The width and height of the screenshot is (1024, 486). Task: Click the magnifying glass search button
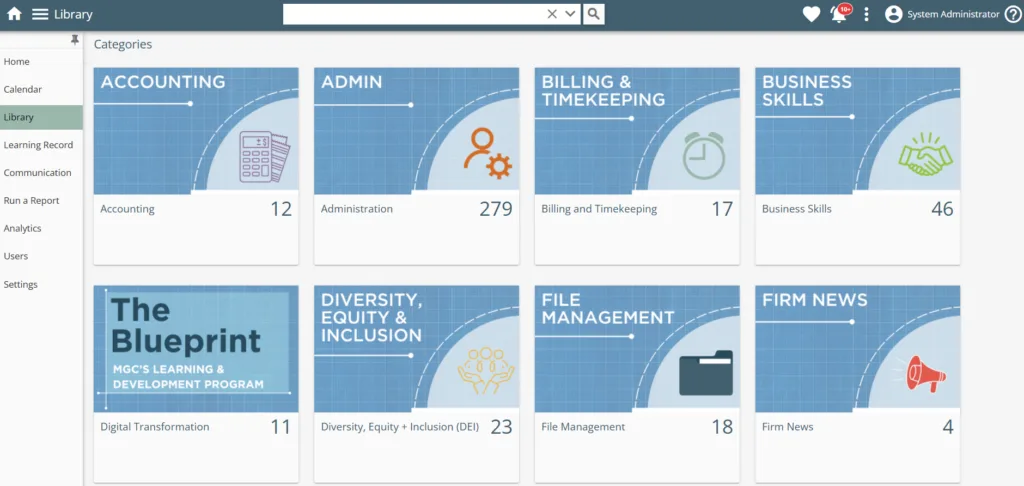[594, 14]
